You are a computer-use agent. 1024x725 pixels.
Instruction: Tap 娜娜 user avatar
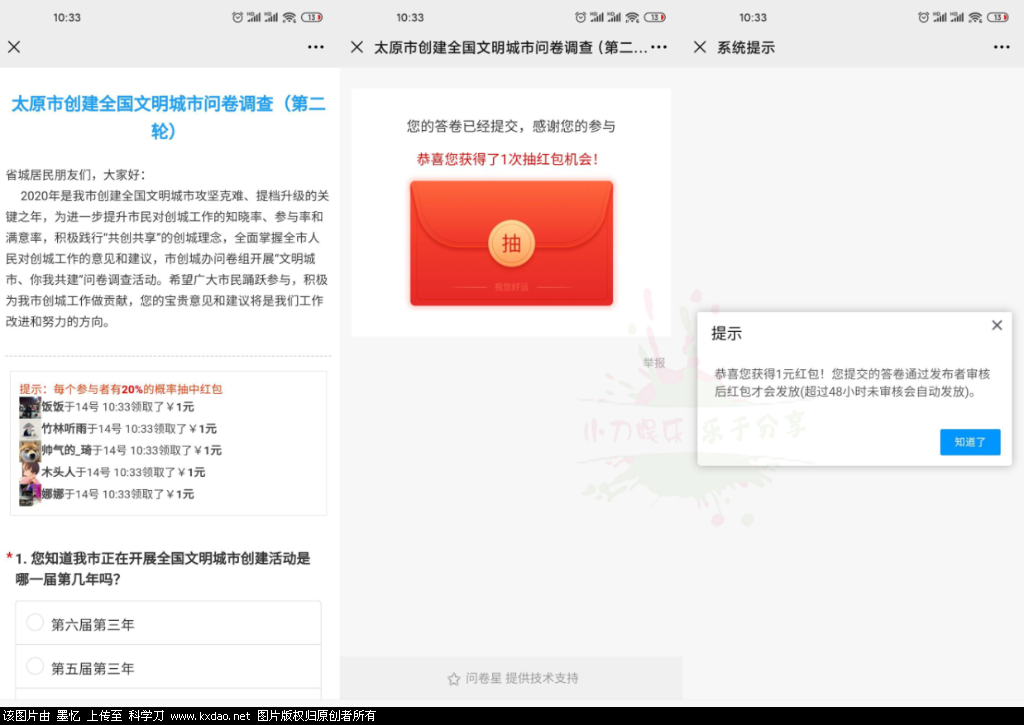(x=29, y=494)
